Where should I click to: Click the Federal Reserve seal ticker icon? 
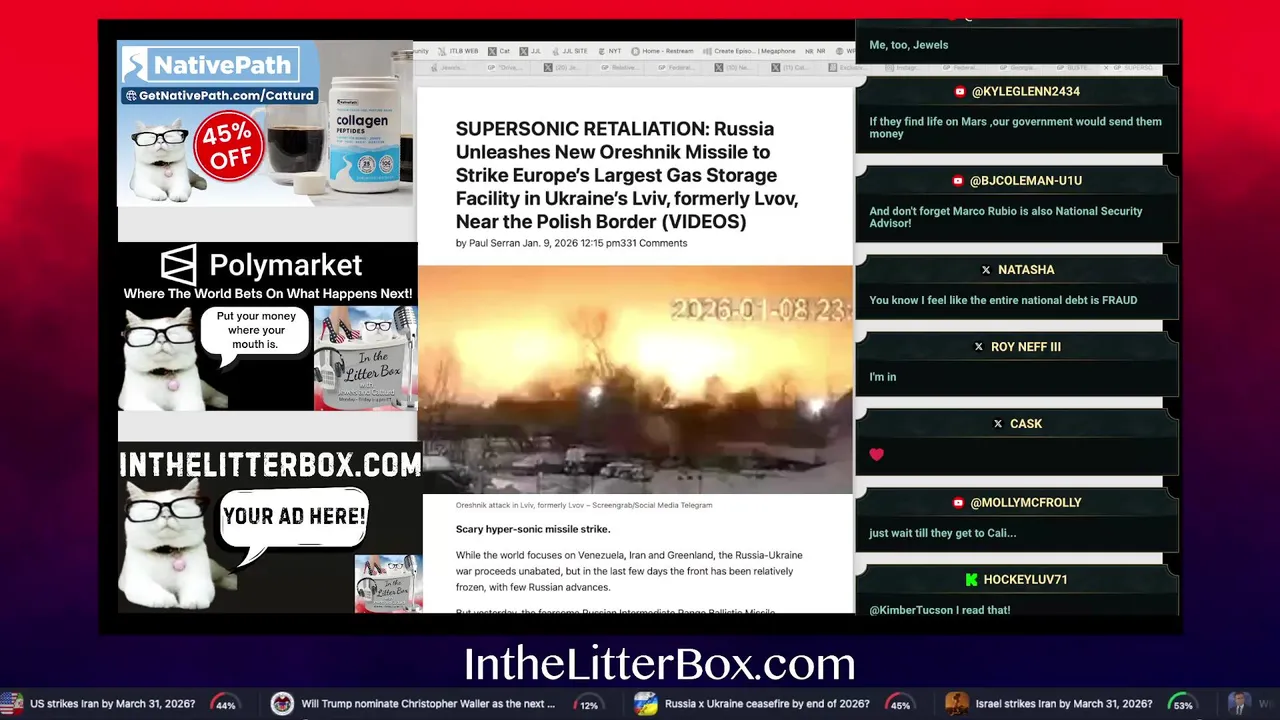[x=282, y=704]
